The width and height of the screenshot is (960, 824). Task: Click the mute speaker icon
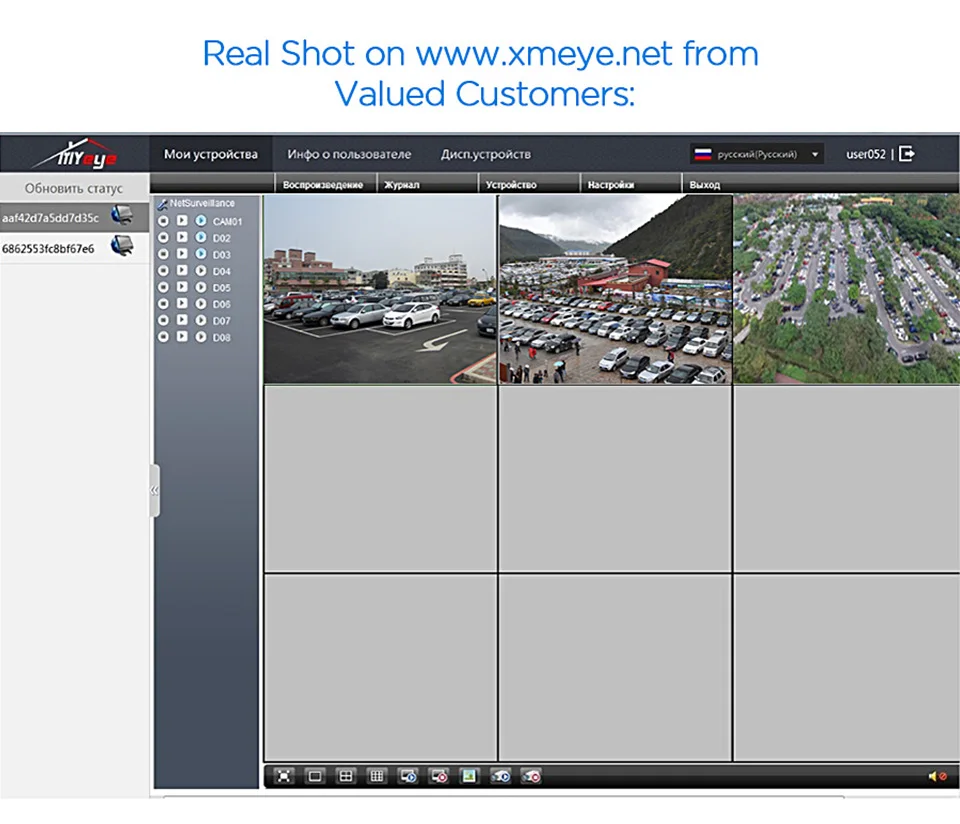tap(937, 776)
